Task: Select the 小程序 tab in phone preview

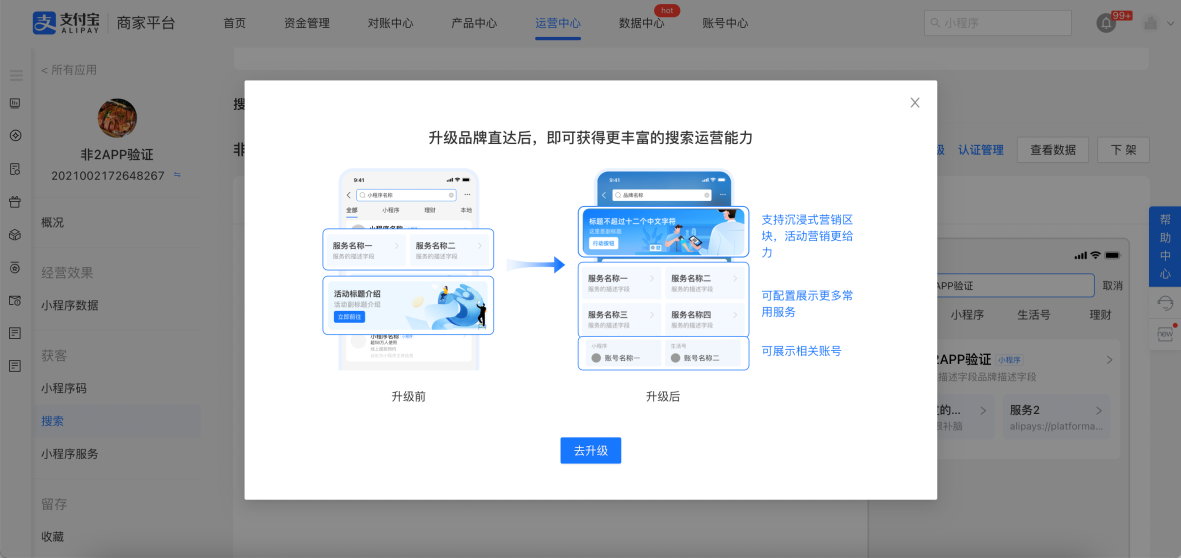Action: (967, 315)
